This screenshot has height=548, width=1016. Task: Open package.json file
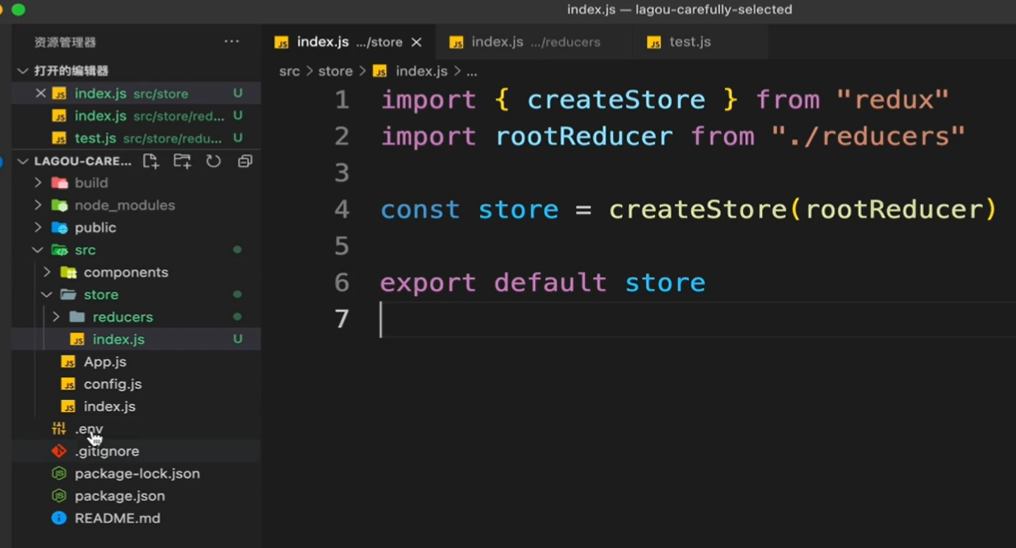137,496
